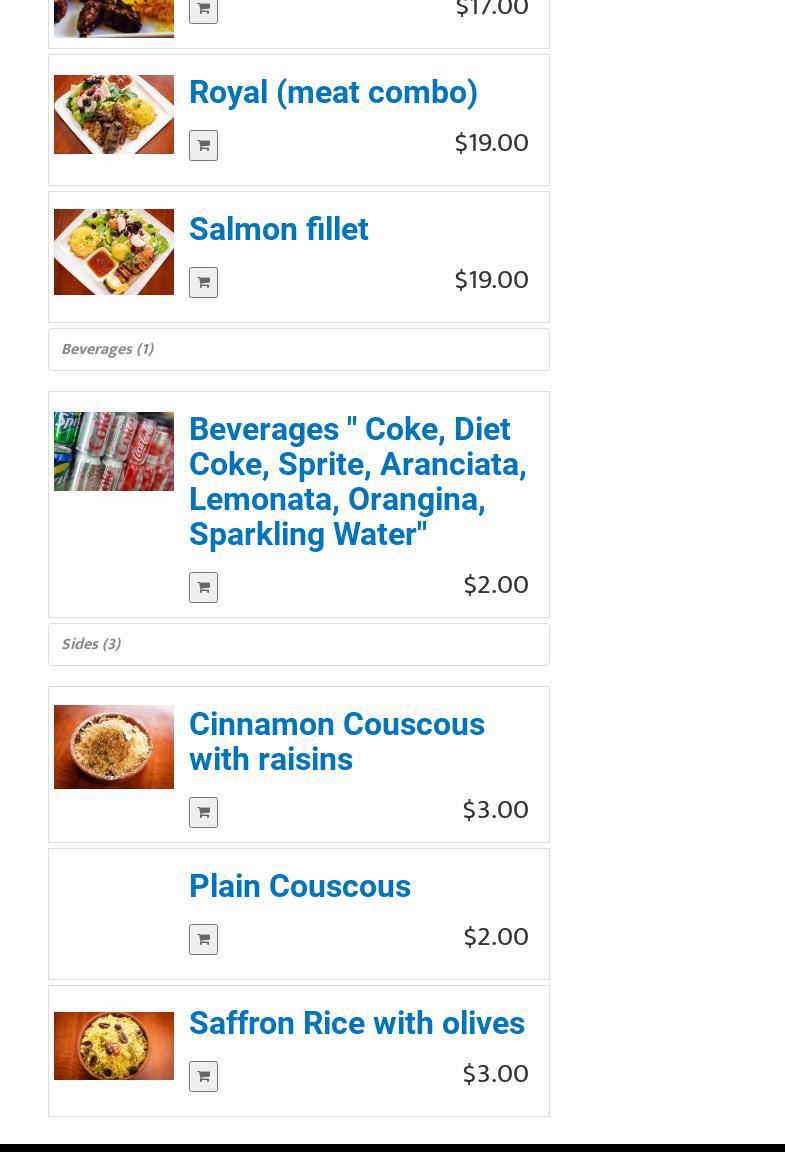785x1152 pixels.
Task: Open the Plain Couscous title link
Action: pyautogui.click(x=299, y=886)
